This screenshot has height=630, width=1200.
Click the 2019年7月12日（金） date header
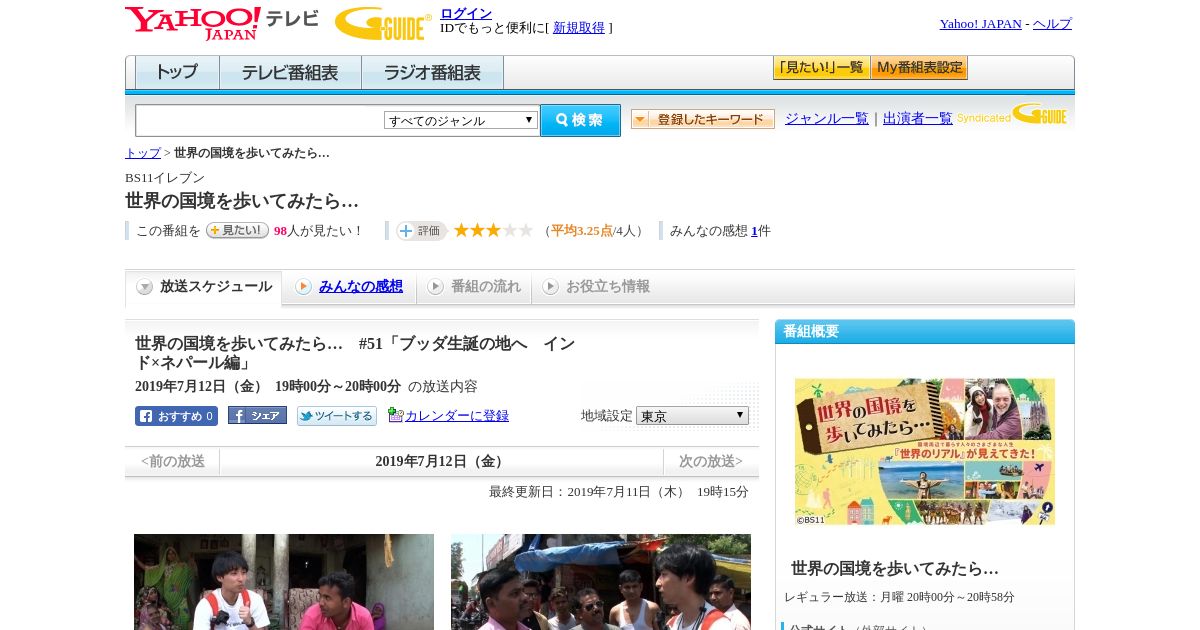coord(442,461)
